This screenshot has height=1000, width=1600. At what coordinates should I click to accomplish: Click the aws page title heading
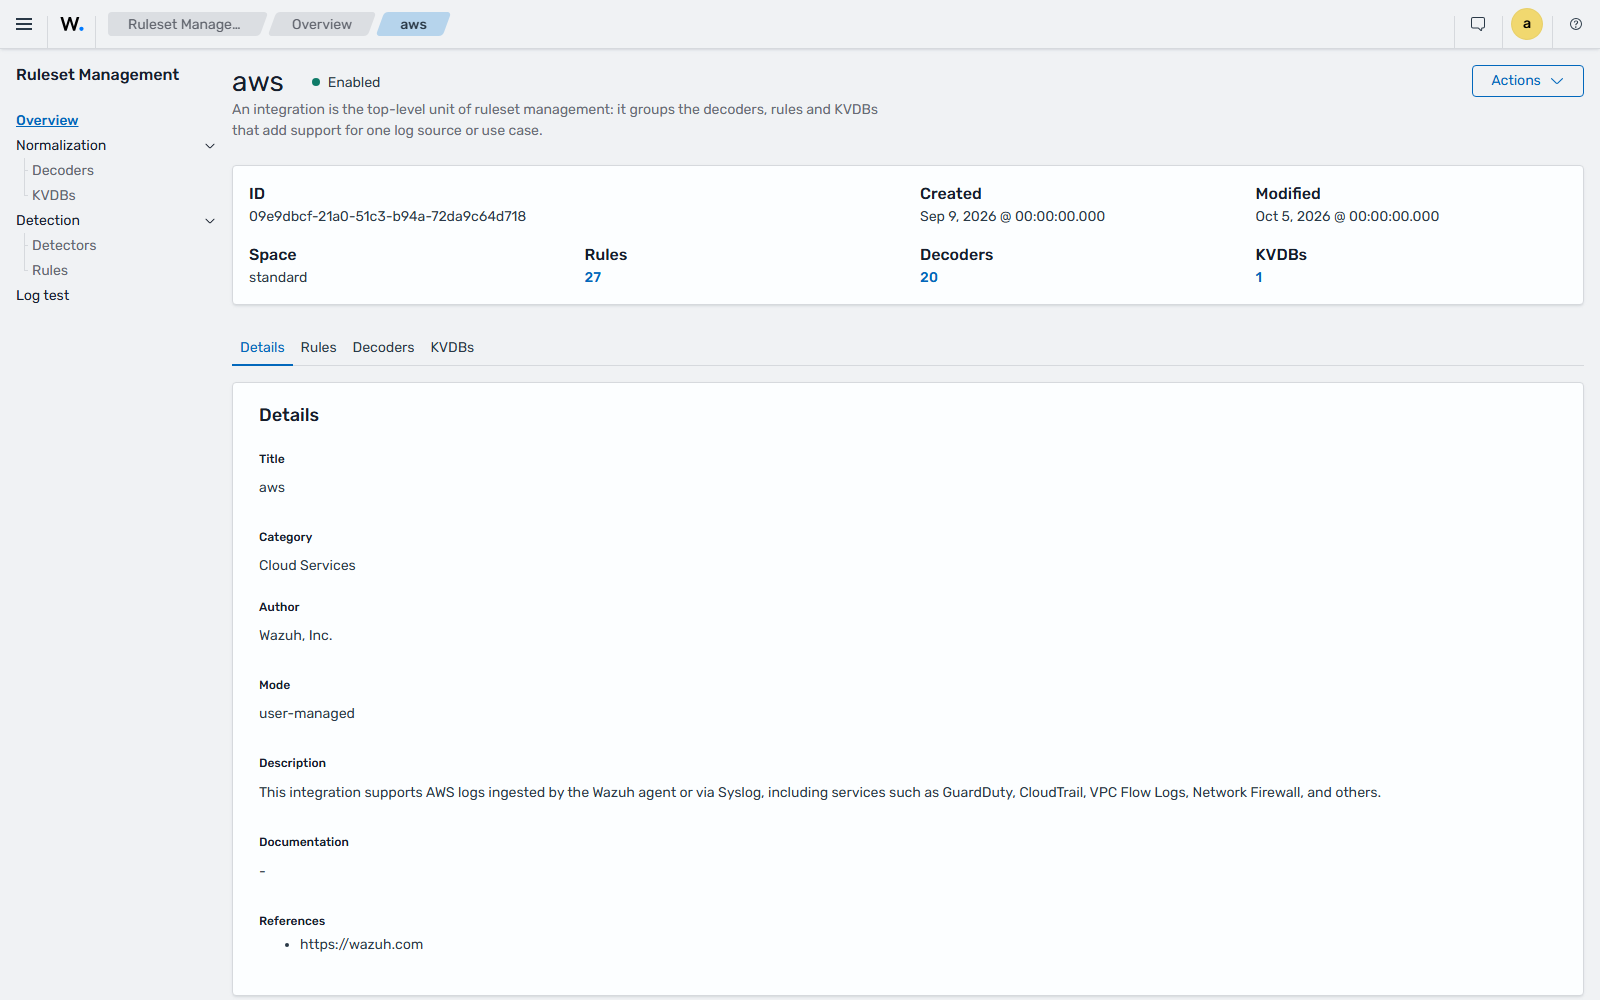pyautogui.click(x=258, y=82)
